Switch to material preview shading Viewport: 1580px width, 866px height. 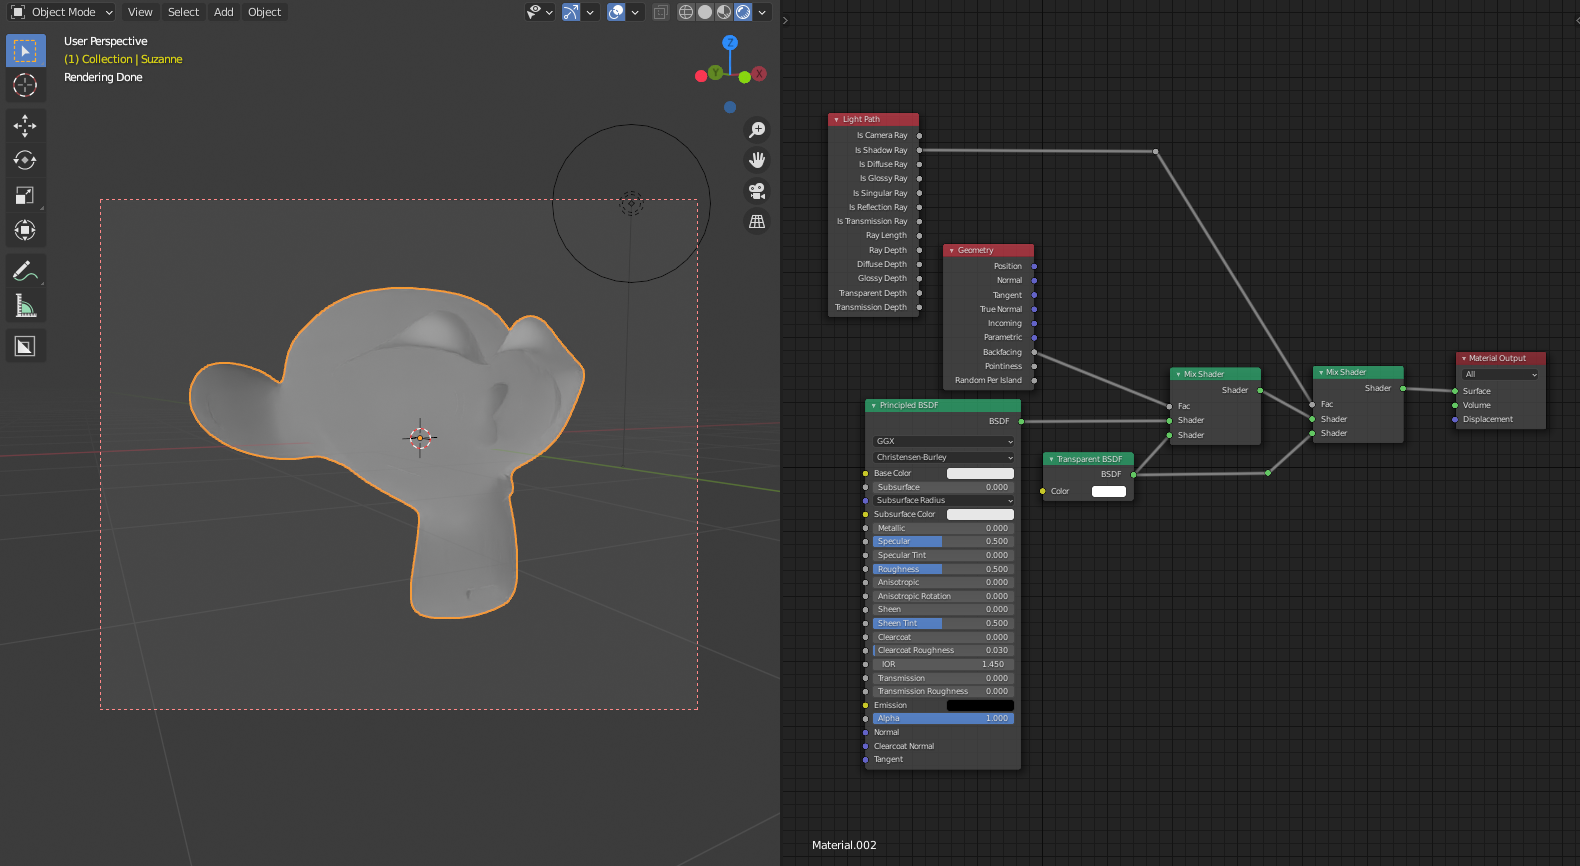click(724, 12)
